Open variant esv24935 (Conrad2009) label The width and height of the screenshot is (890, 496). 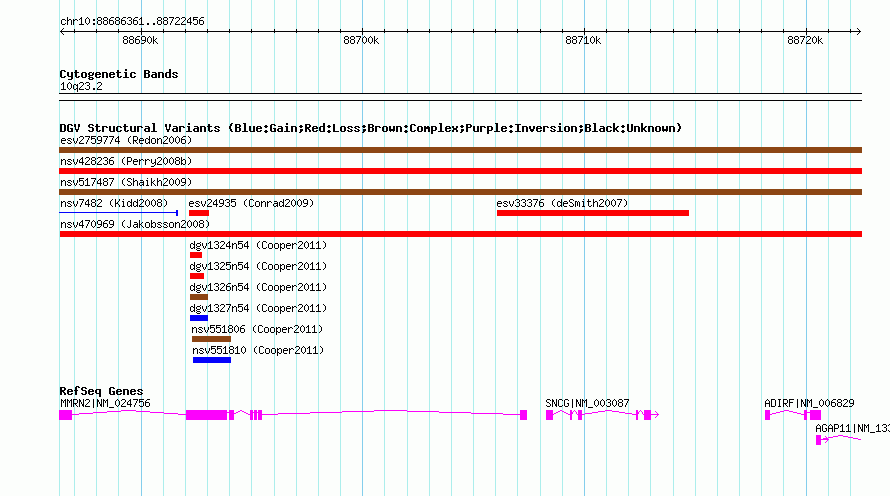pos(251,203)
